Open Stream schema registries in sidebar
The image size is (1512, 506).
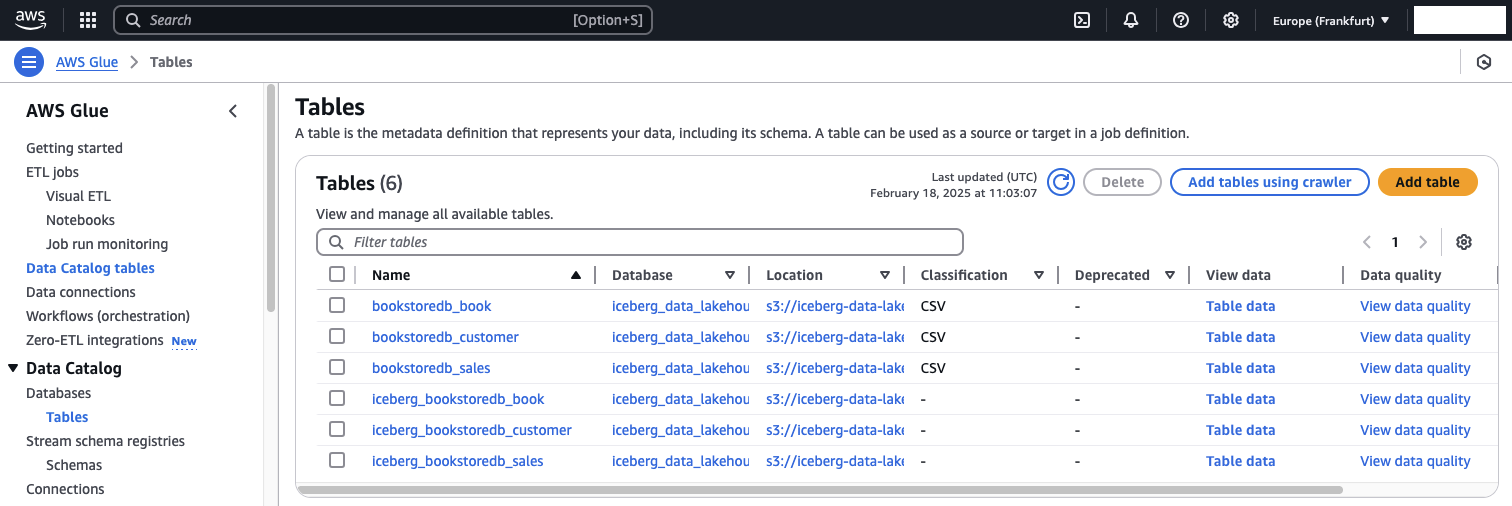105,441
